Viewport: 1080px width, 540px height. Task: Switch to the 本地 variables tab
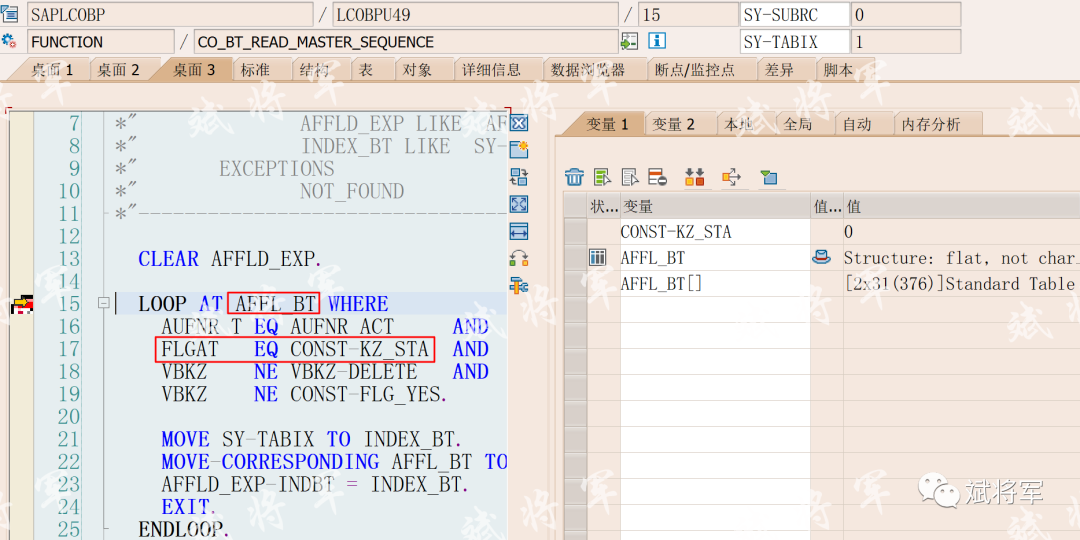pyautogui.click(x=738, y=125)
